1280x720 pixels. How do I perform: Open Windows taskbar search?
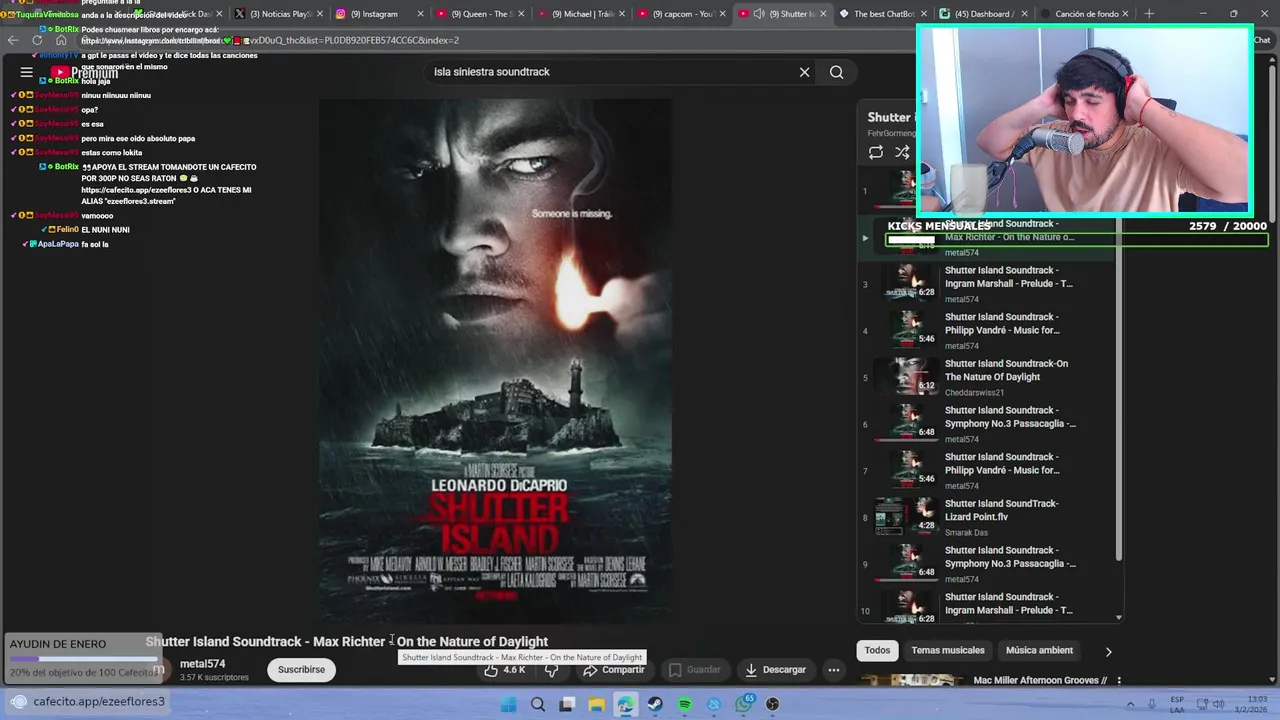pyautogui.click(x=538, y=704)
